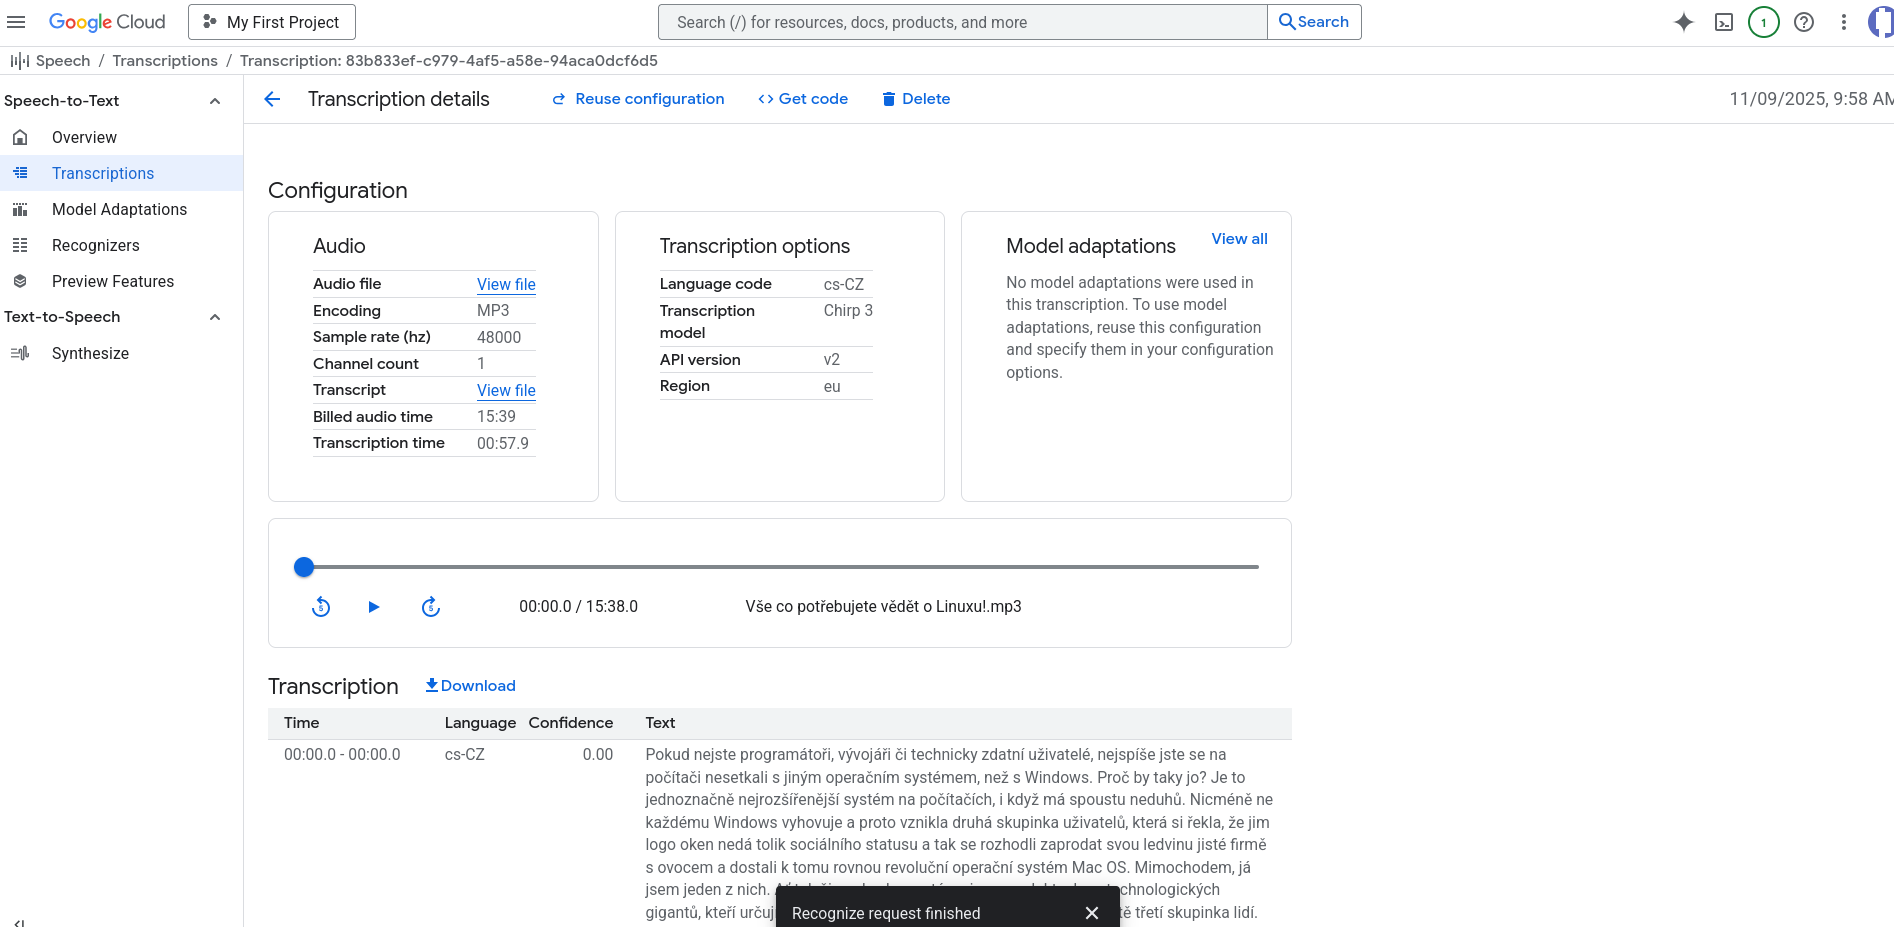Screen dimensions: 1894x927
Task: Collapse the Text-to-Speech section
Action: pos(215,317)
